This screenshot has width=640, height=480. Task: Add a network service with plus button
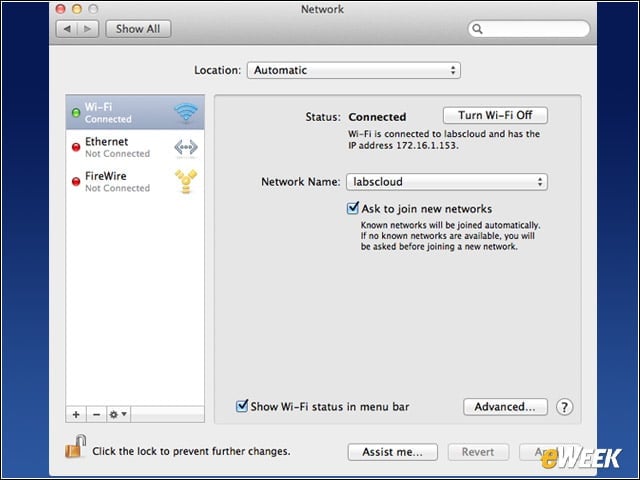tap(76, 414)
